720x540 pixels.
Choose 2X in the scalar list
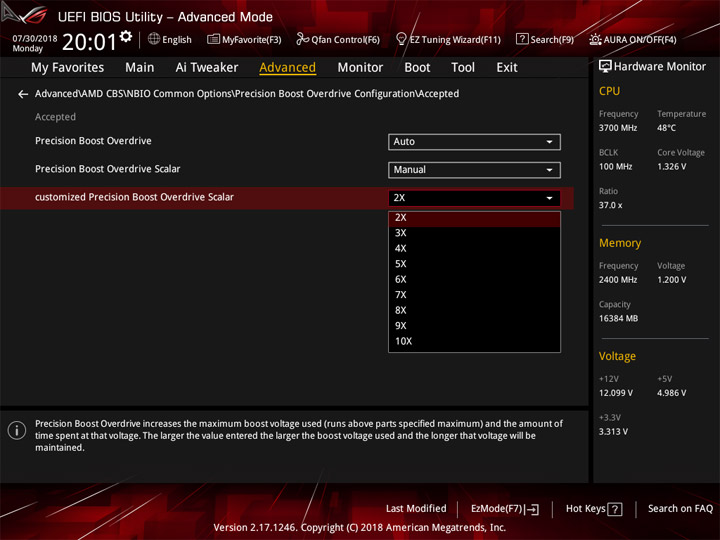(x=474, y=218)
